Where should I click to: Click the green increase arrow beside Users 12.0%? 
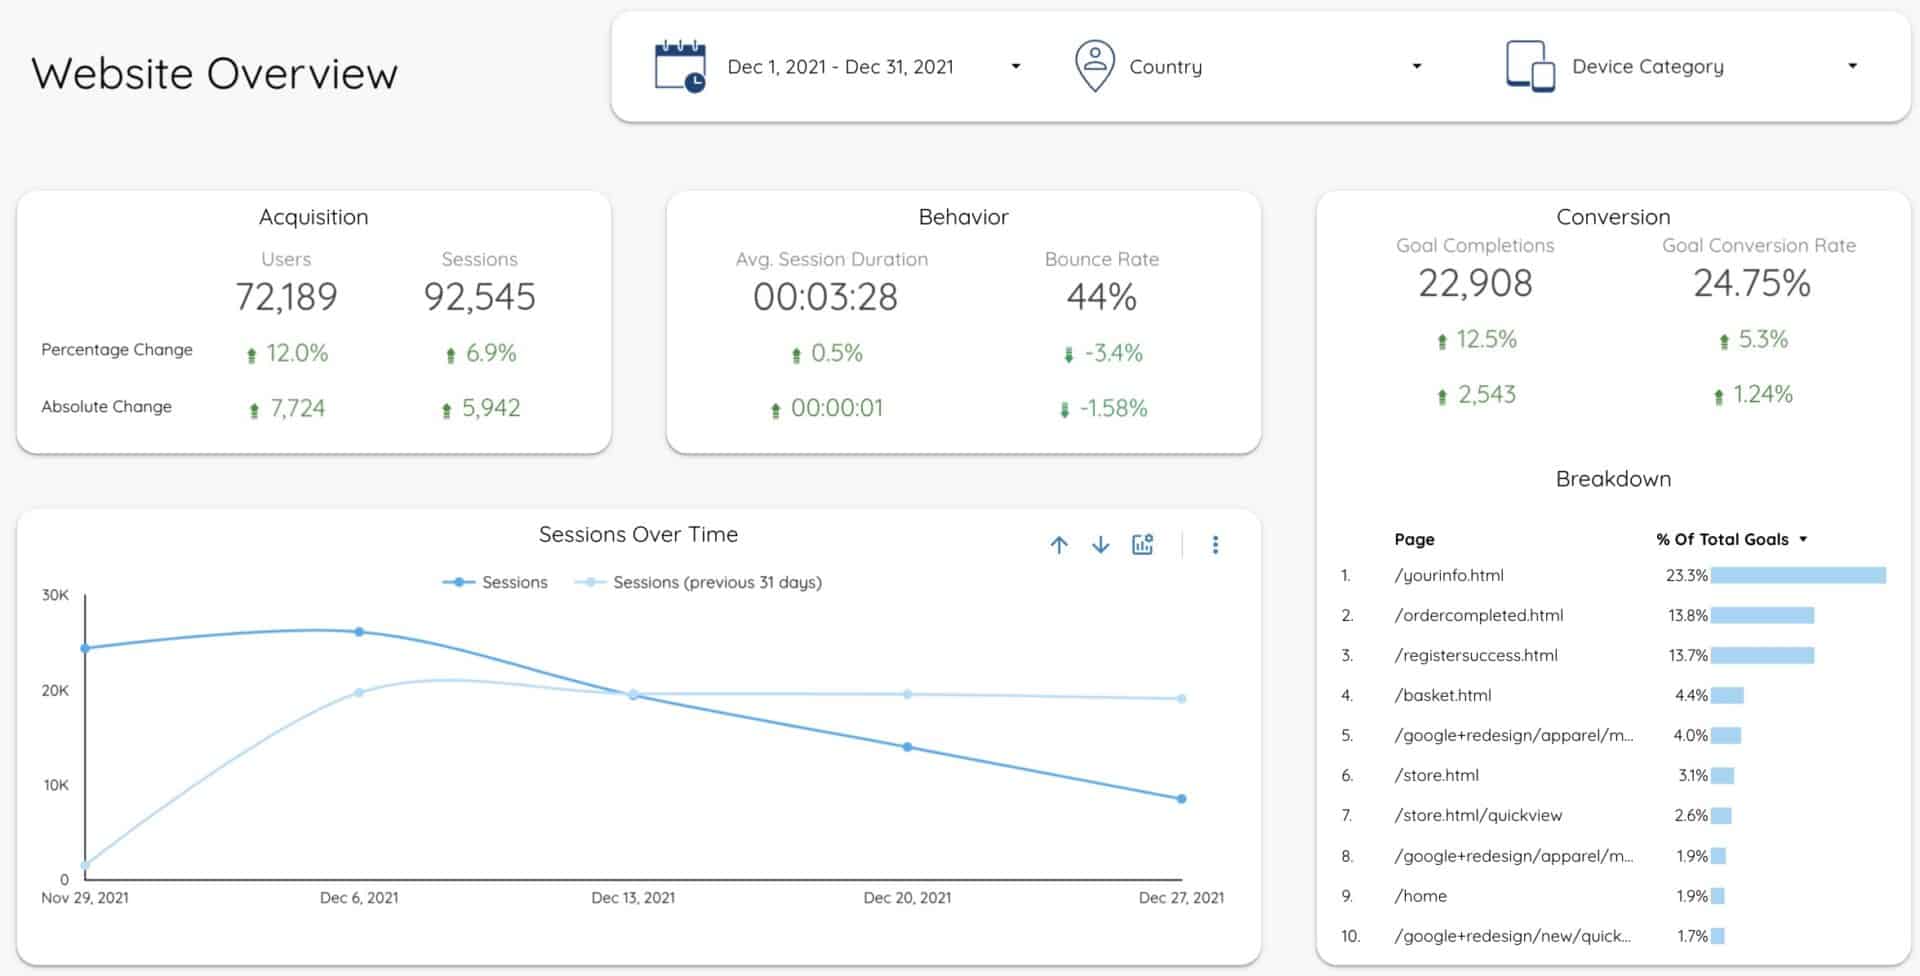click(x=253, y=352)
